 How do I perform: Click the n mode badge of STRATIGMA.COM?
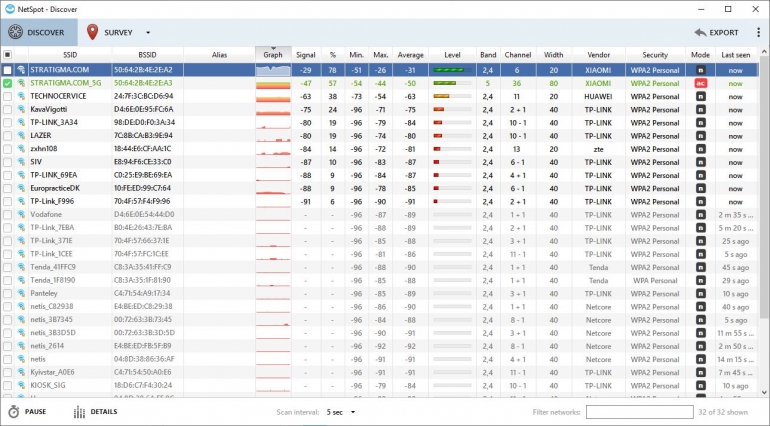point(700,70)
